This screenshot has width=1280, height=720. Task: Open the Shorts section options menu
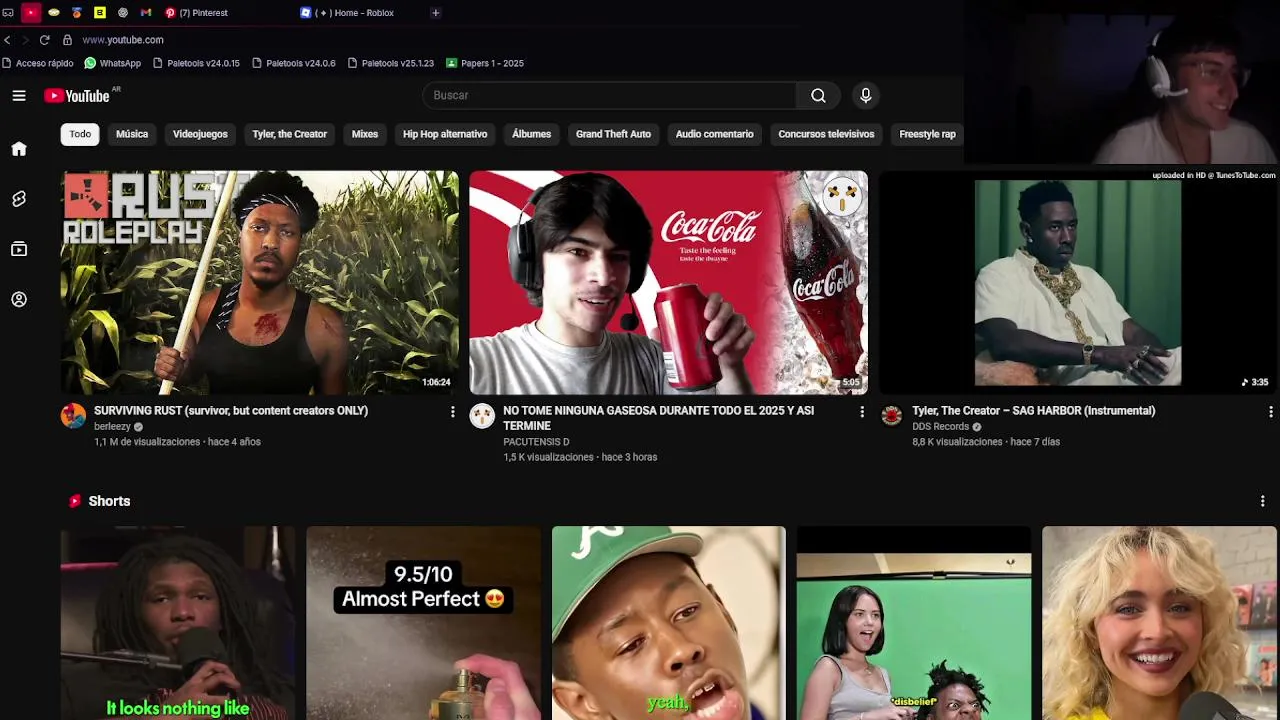(1262, 501)
